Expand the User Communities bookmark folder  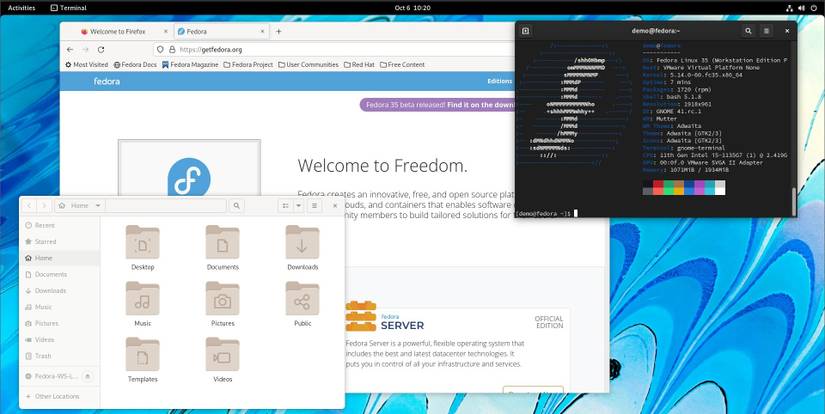click(x=308, y=65)
